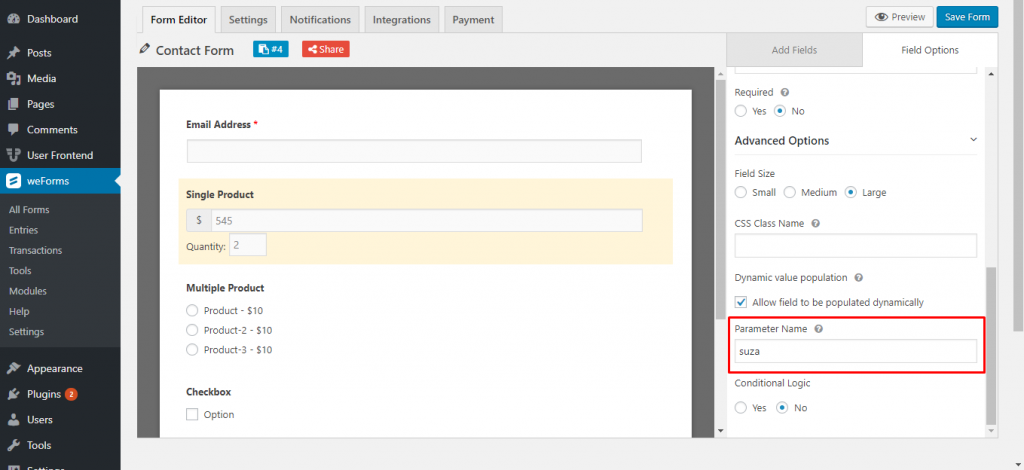The image size is (1024, 470).
Task: Open Transactions submenu link
Action: [x=36, y=250]
